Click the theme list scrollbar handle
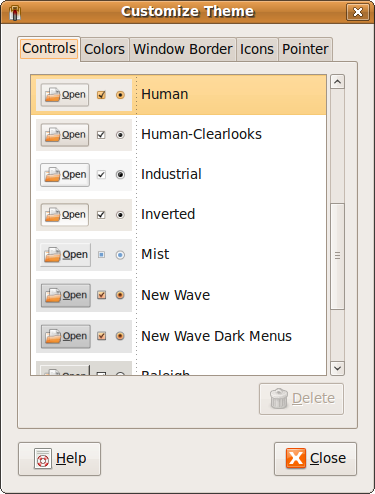This screenshot has height=494, width=375. tap(337, 256)
